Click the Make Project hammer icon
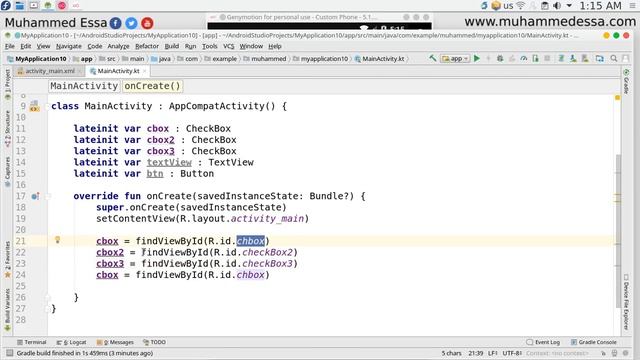 [433, 58]
